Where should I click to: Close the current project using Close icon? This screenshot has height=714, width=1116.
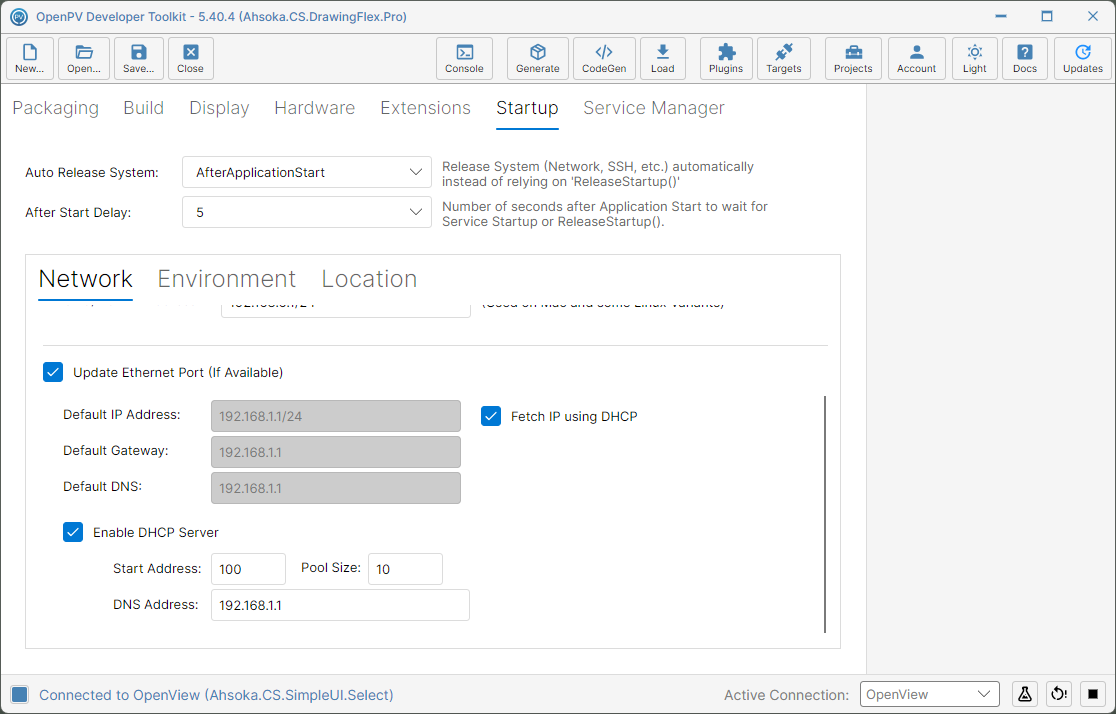[x=191, y=58]
